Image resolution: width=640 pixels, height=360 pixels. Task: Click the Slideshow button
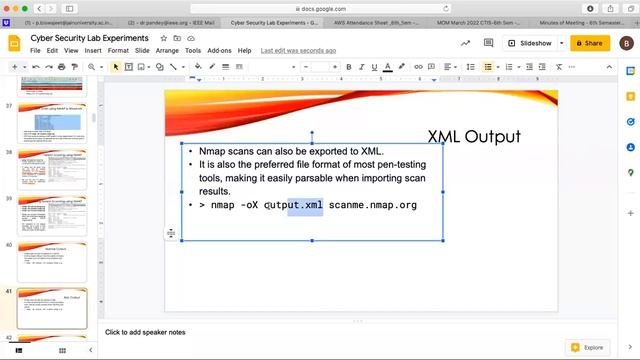[530, 43]
